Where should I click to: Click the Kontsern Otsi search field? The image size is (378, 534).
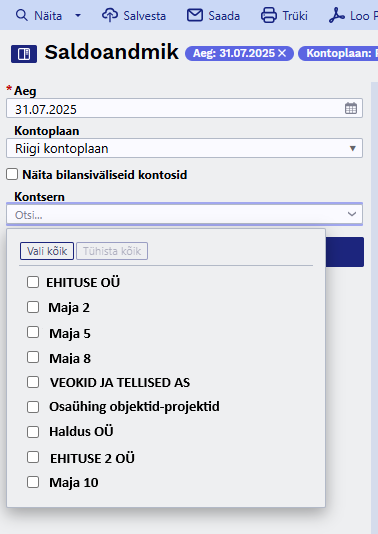point(177,215)
